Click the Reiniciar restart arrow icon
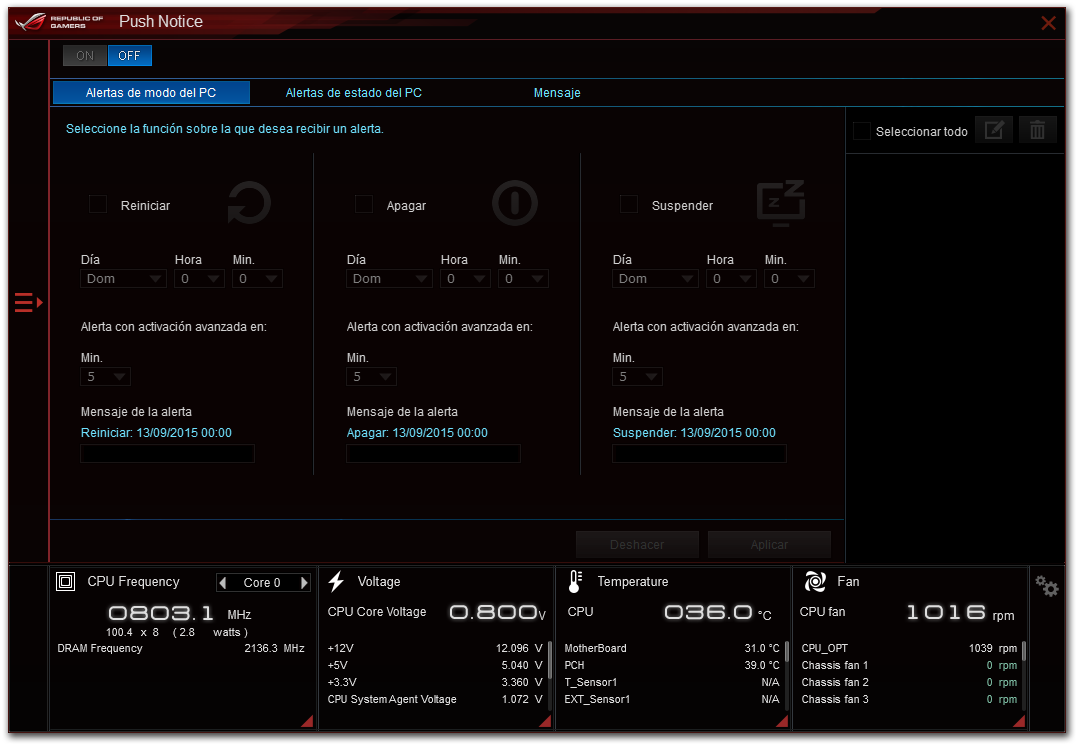The image size is (1081, 747). click(248, 204)
